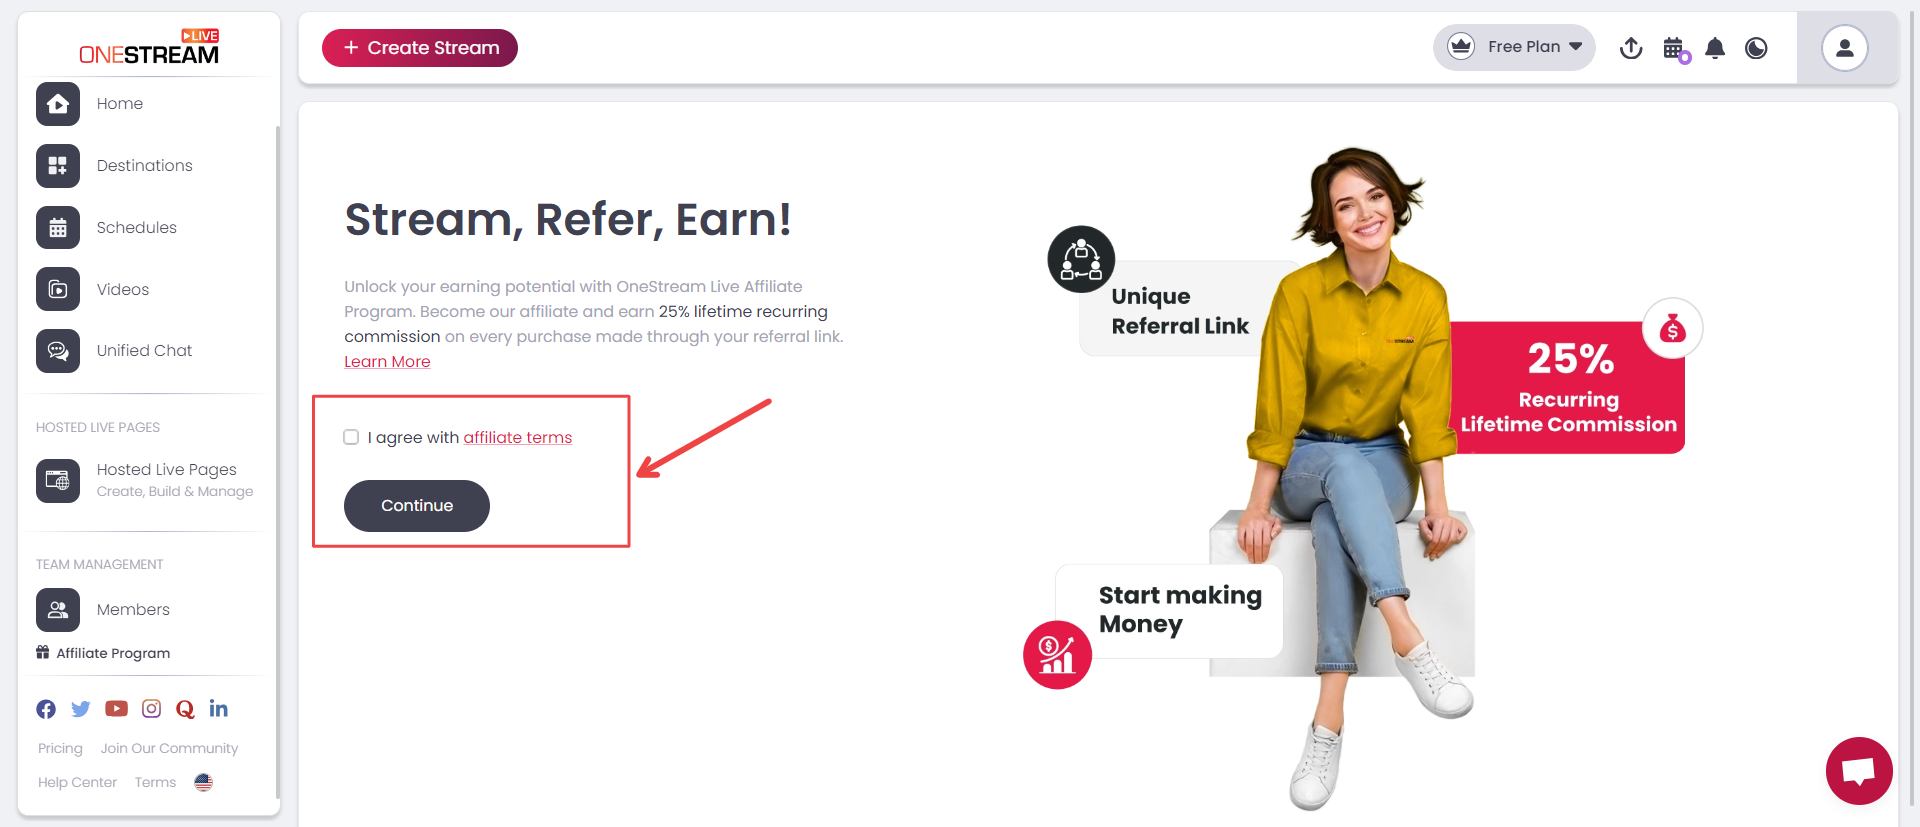The height and width of the screenshot is (827, 1920).
Task: Click the Create Stream button
Action: [420, 48]
